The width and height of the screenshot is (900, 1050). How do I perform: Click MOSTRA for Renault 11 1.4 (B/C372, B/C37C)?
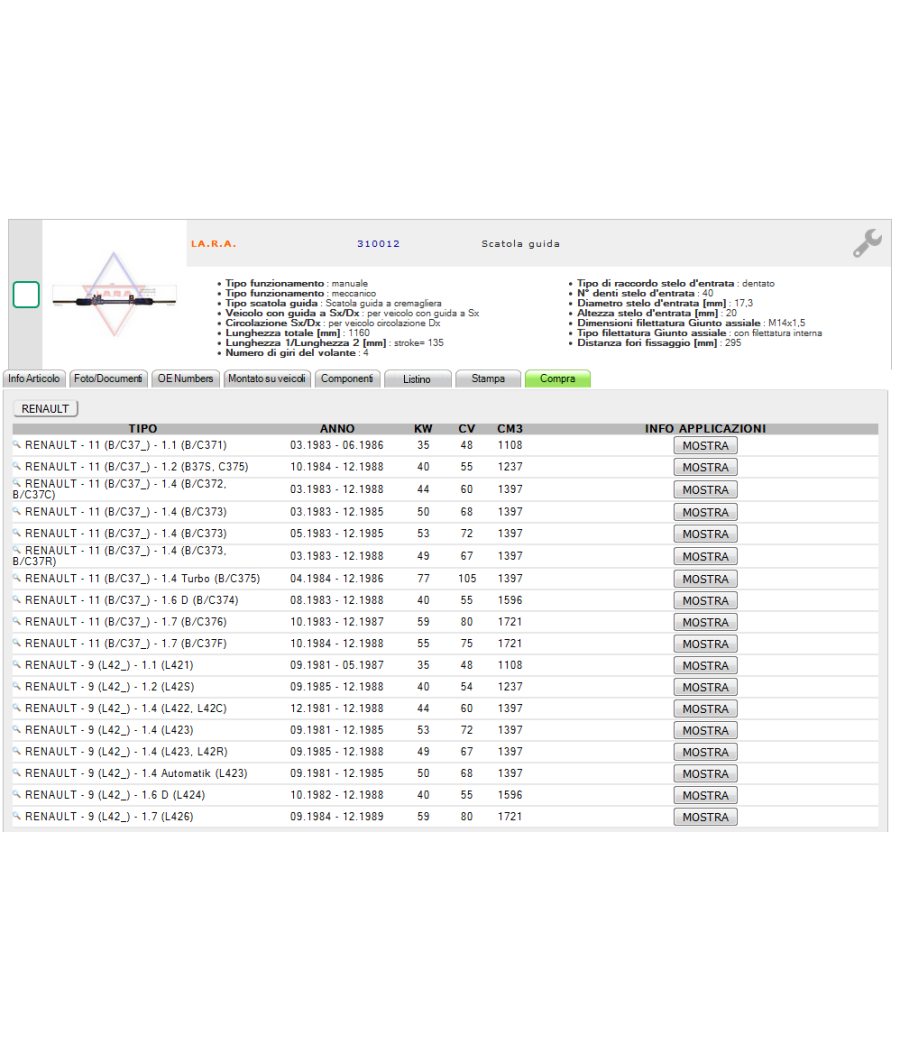pyautogui.click(x=705, y=490)
